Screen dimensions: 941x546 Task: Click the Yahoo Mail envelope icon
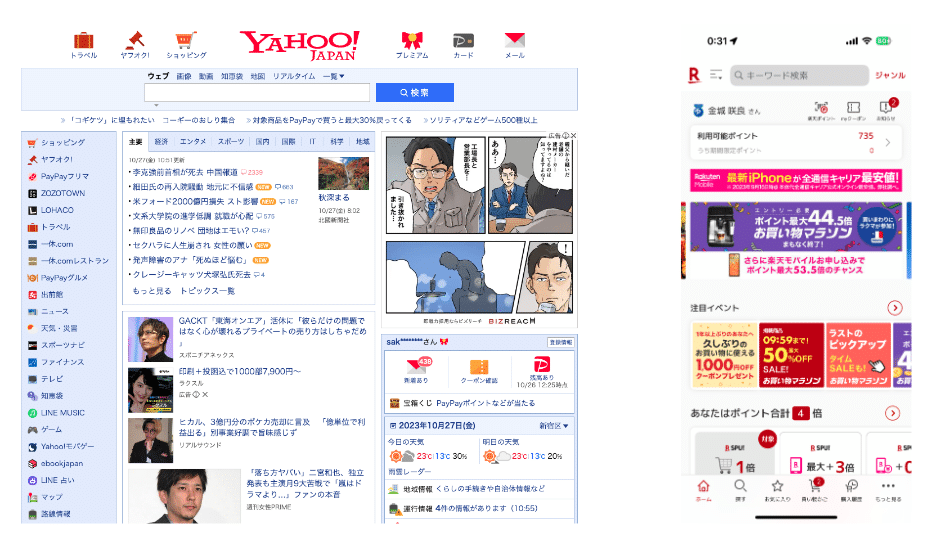pos(514,41)
